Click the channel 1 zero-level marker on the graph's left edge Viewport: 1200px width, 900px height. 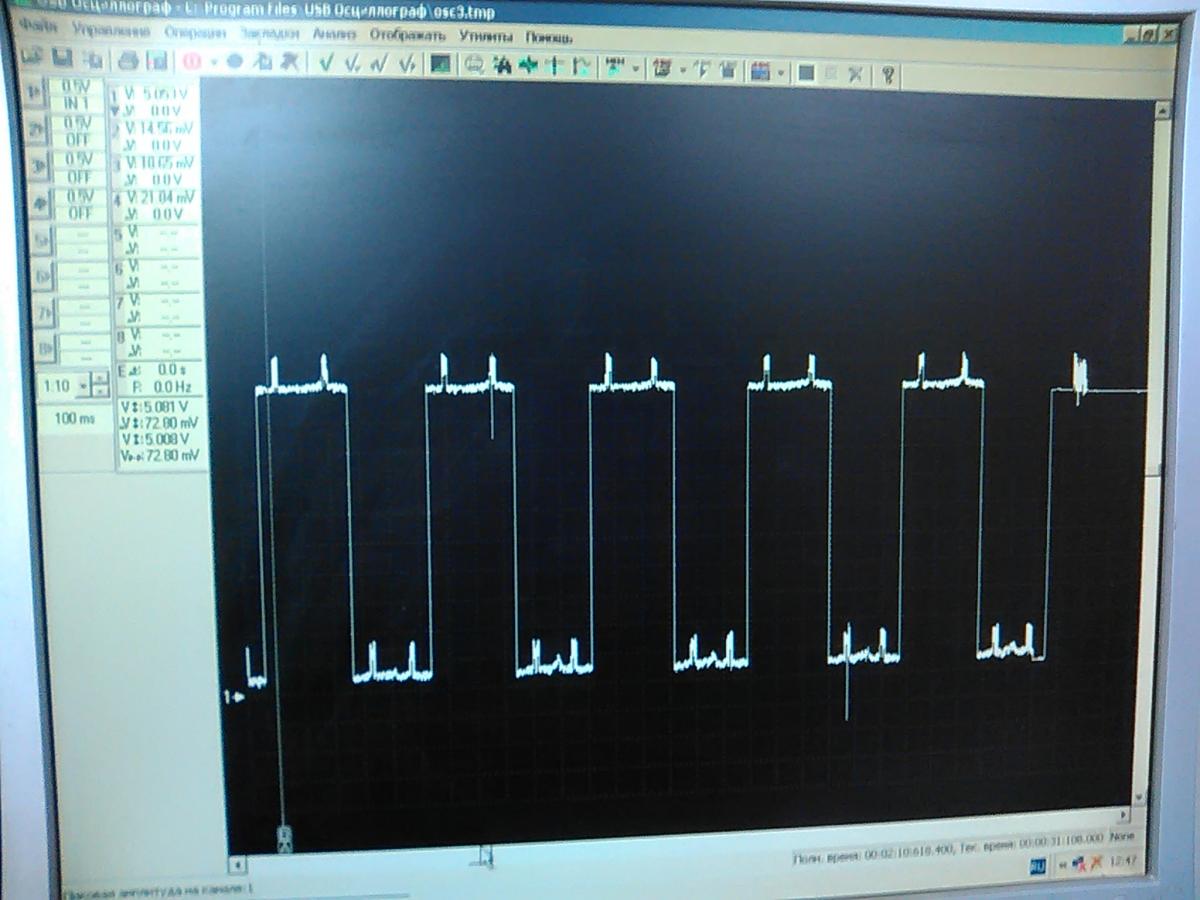tap(234, 696)
